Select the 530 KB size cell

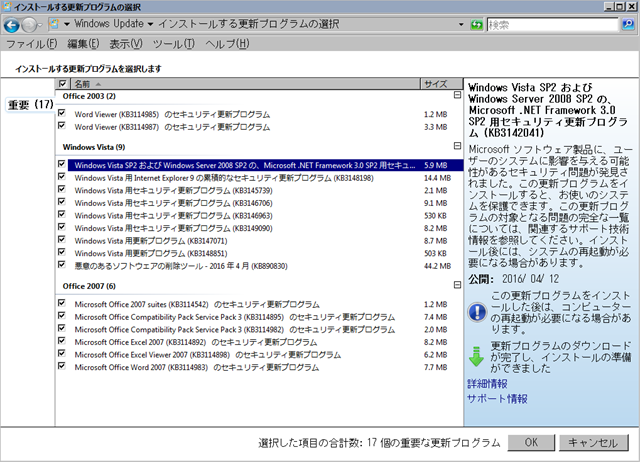[x=435, y=215]
